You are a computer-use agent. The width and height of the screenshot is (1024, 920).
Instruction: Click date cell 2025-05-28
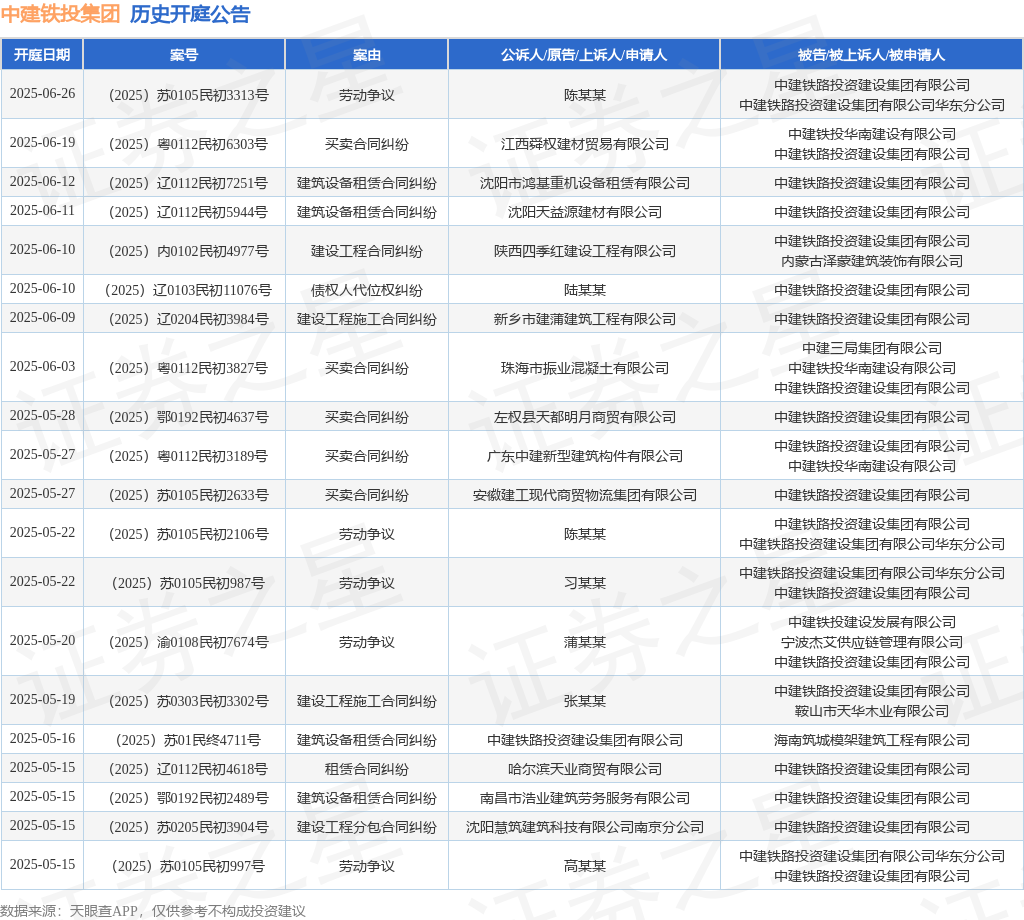click(42, 415)
